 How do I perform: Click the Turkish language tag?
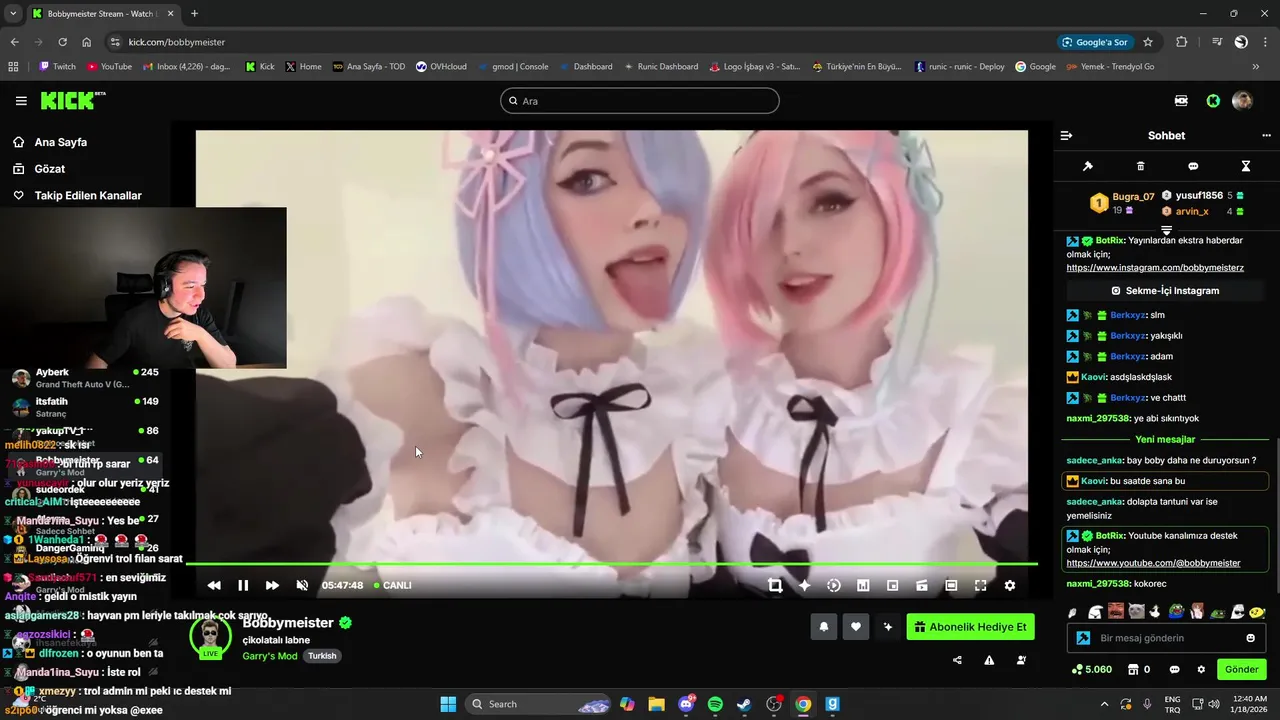pyautogui.click(x=322, y=656)
